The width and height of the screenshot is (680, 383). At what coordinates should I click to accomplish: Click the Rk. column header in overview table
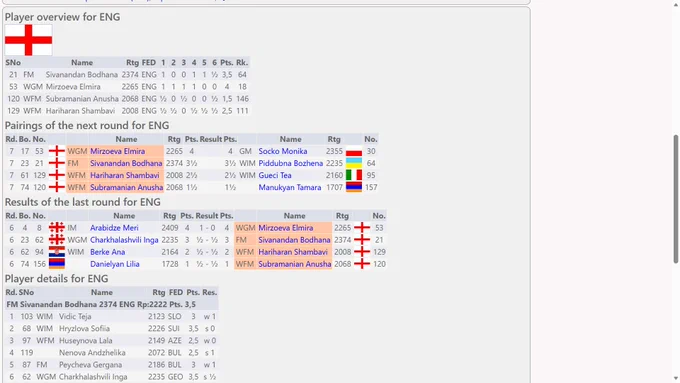point(242,63)
